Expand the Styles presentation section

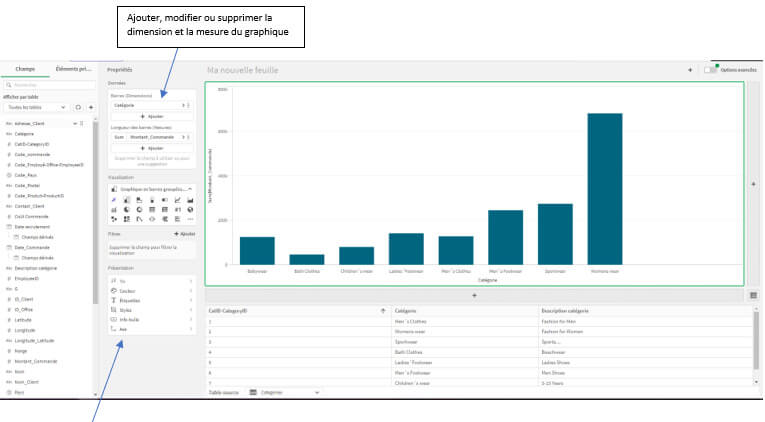(x=152, y=310)
